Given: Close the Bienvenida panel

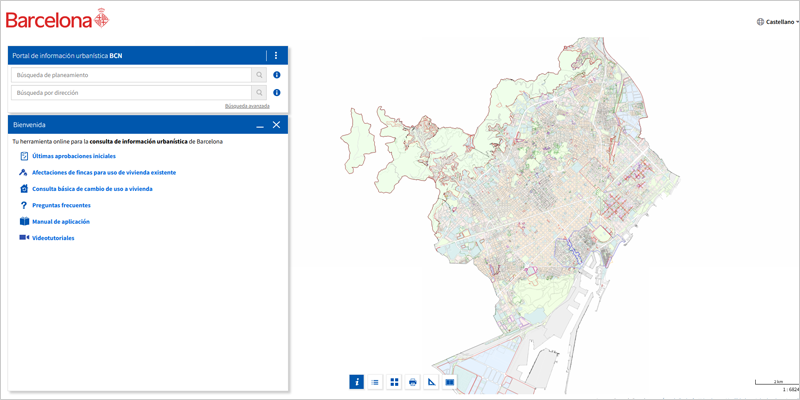Looking at the screenshot, I should pos(276,125).
